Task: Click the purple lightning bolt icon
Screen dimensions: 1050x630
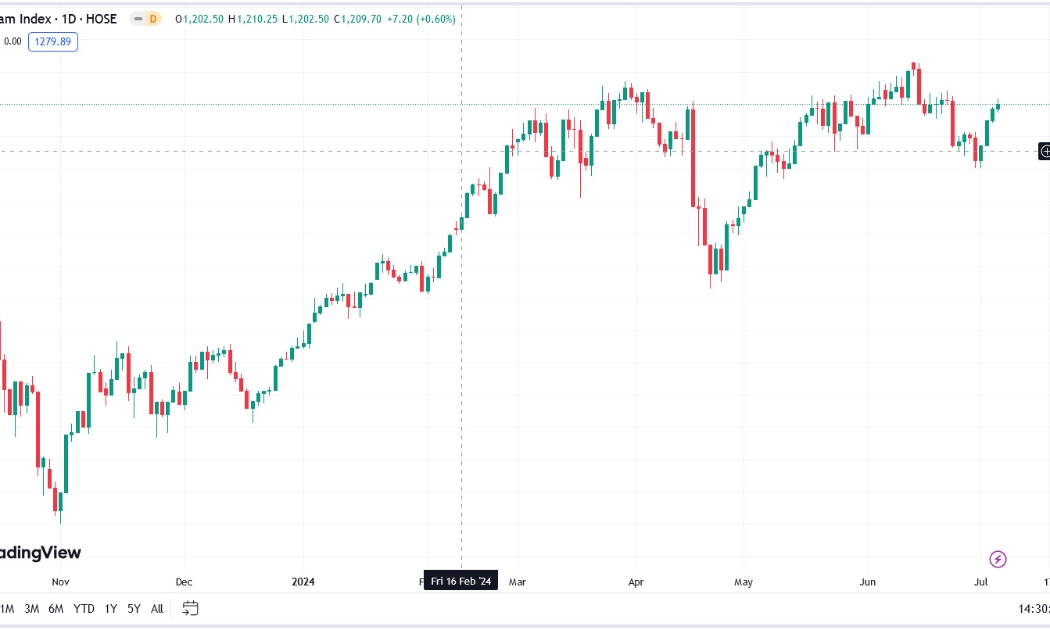Action: coord(997,559)
